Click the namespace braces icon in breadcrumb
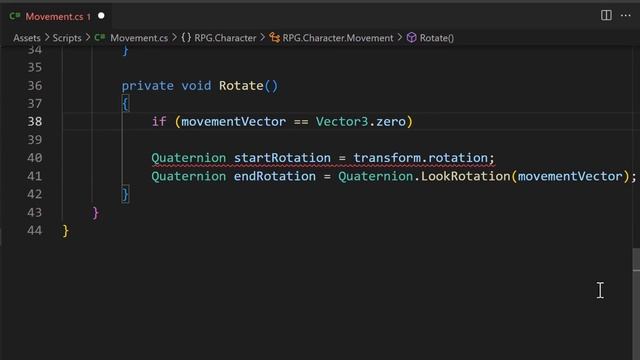 coord(186,38)
